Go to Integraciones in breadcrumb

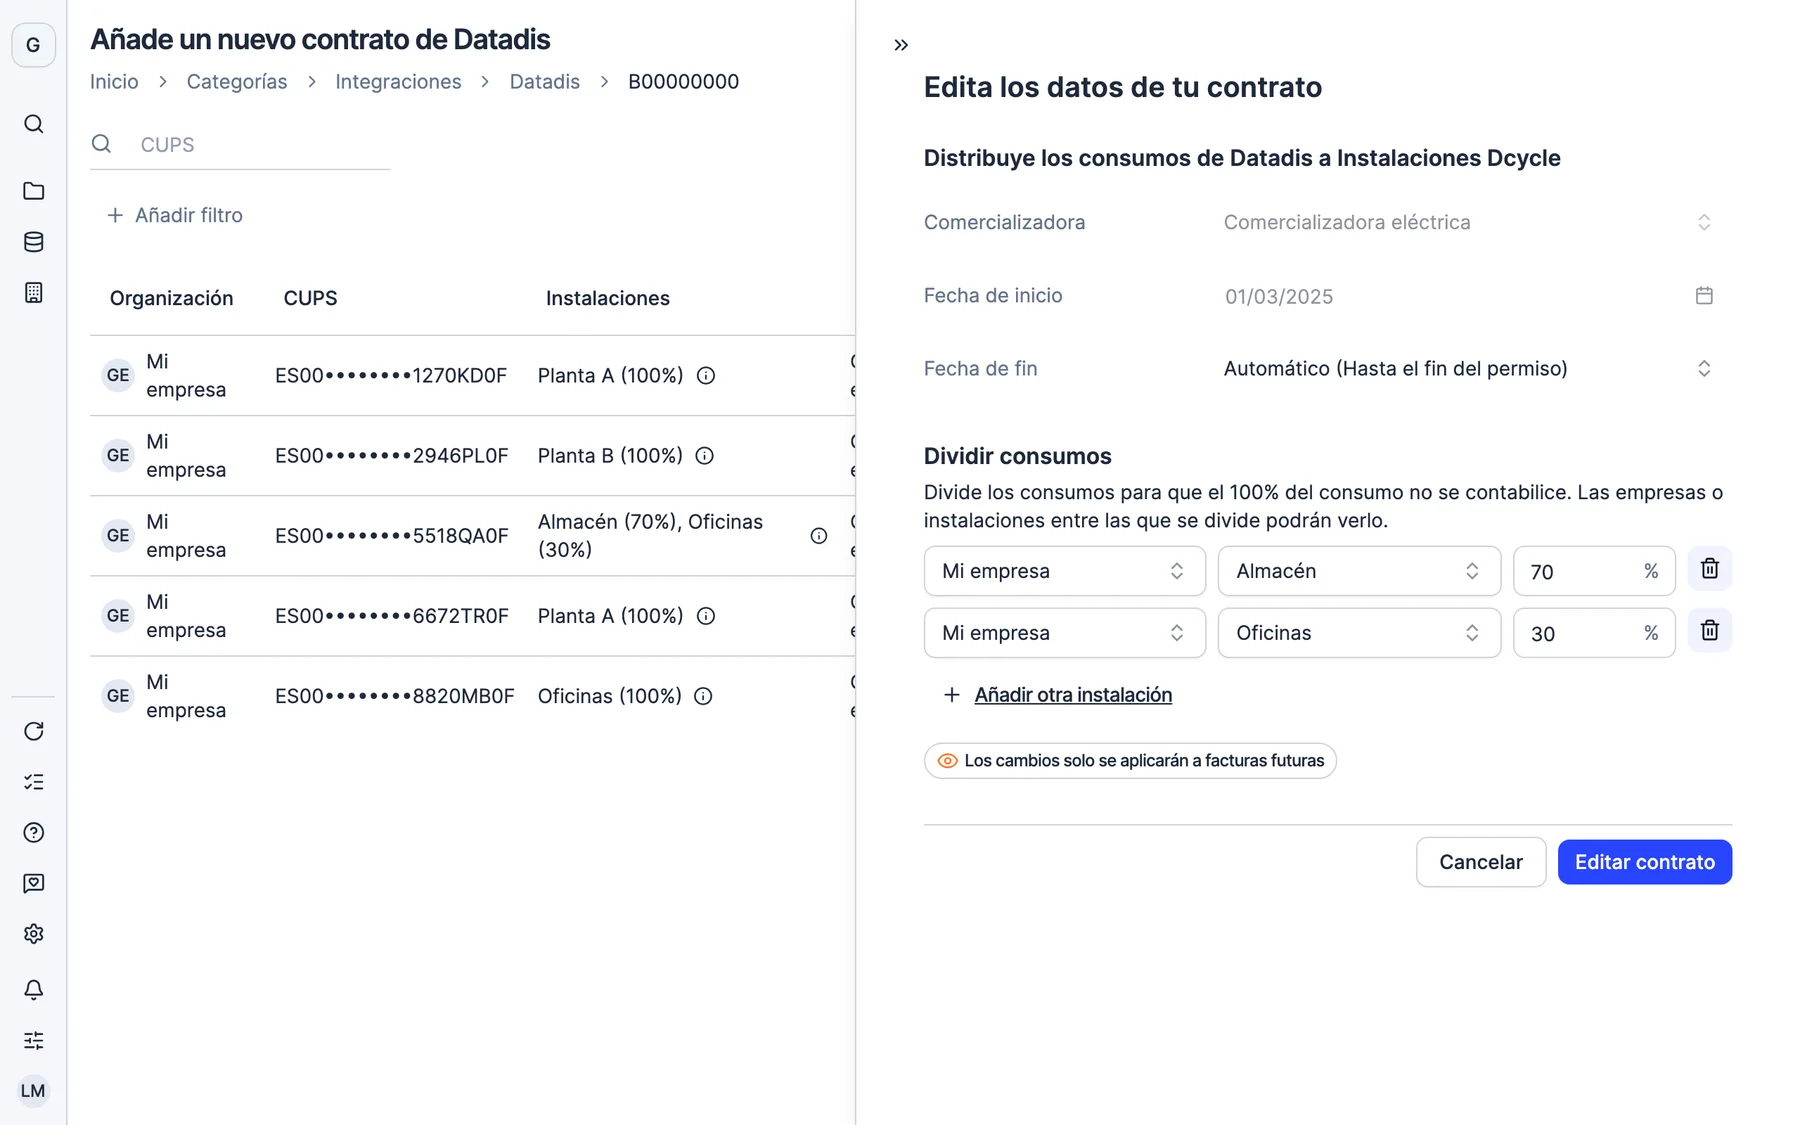398,82
